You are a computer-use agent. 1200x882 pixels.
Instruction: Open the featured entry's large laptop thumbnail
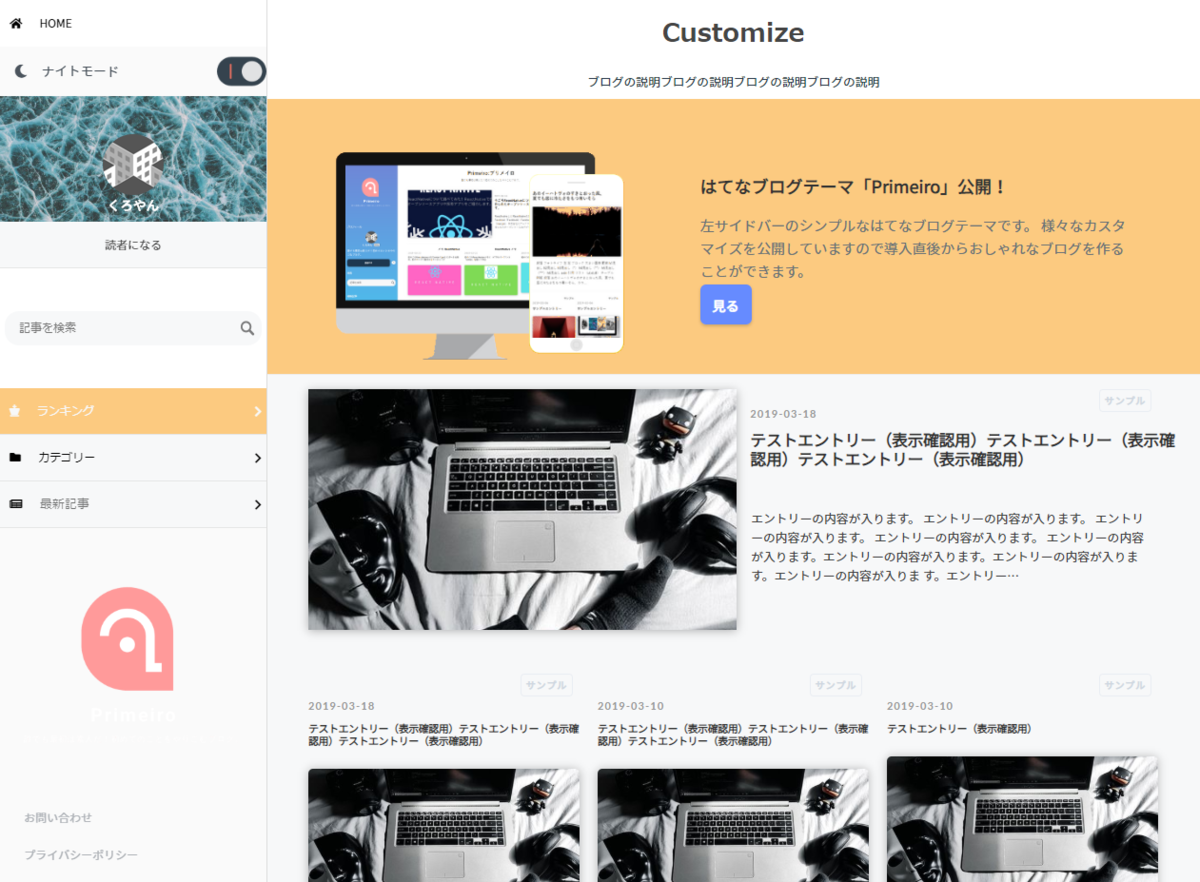(522, 510)
